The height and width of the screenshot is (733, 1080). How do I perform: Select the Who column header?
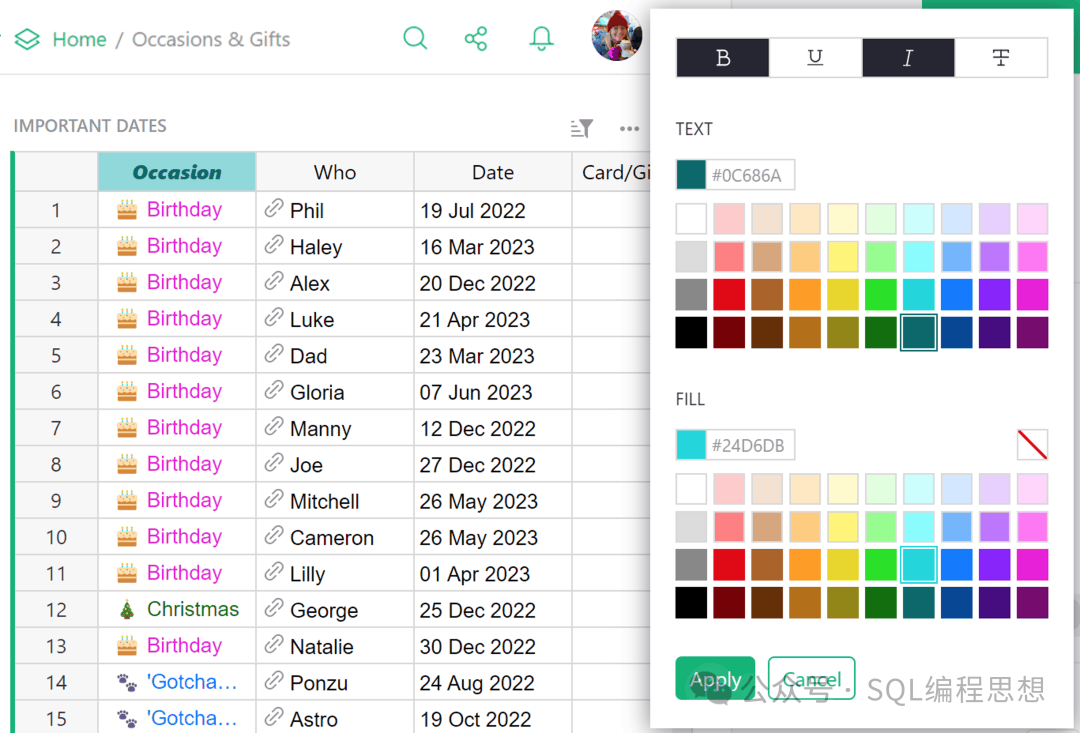(335, 172)
